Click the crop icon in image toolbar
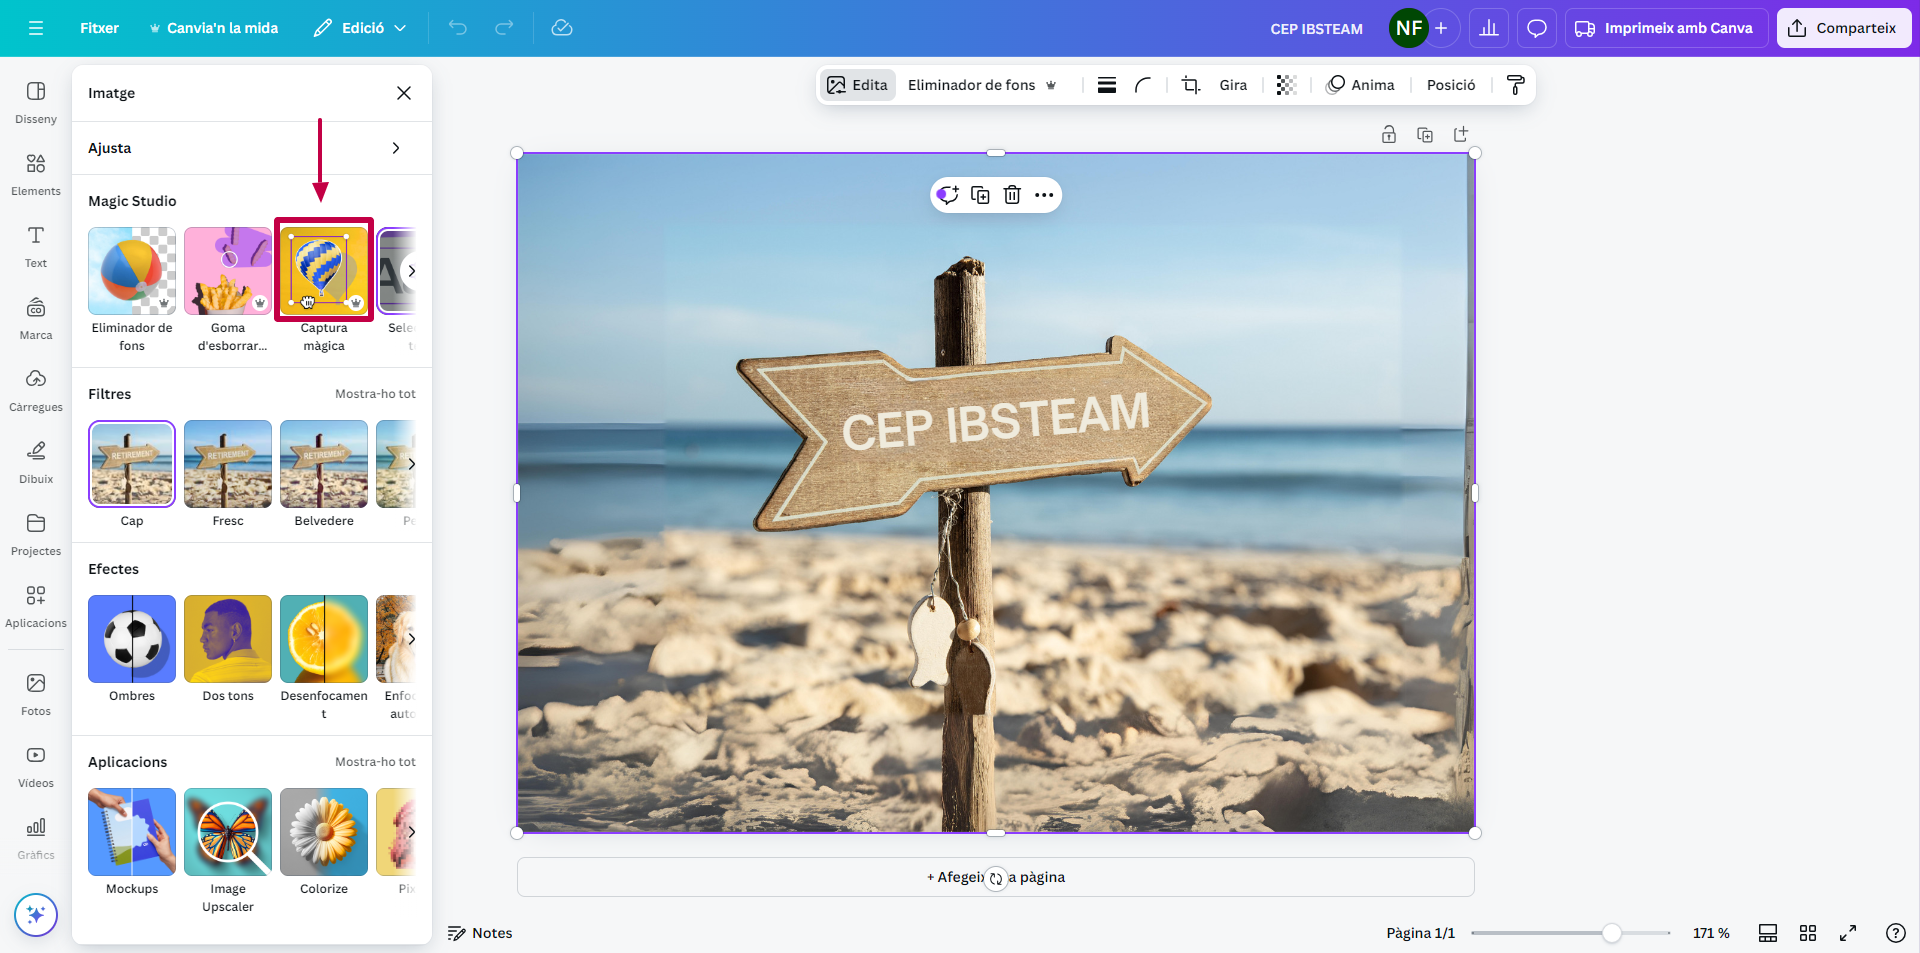This screenshot has width=1920, height=953. pos(1190,85)
